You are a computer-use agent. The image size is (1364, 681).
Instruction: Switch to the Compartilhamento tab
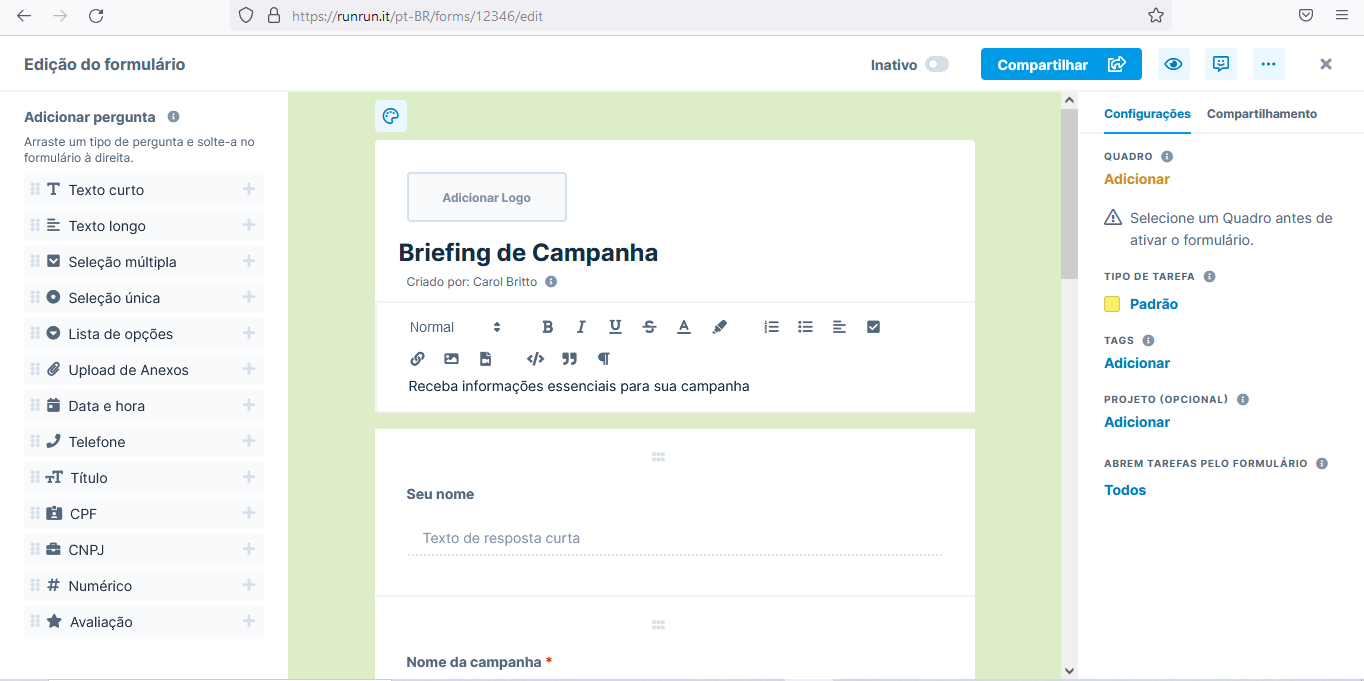pos(1262,114)
